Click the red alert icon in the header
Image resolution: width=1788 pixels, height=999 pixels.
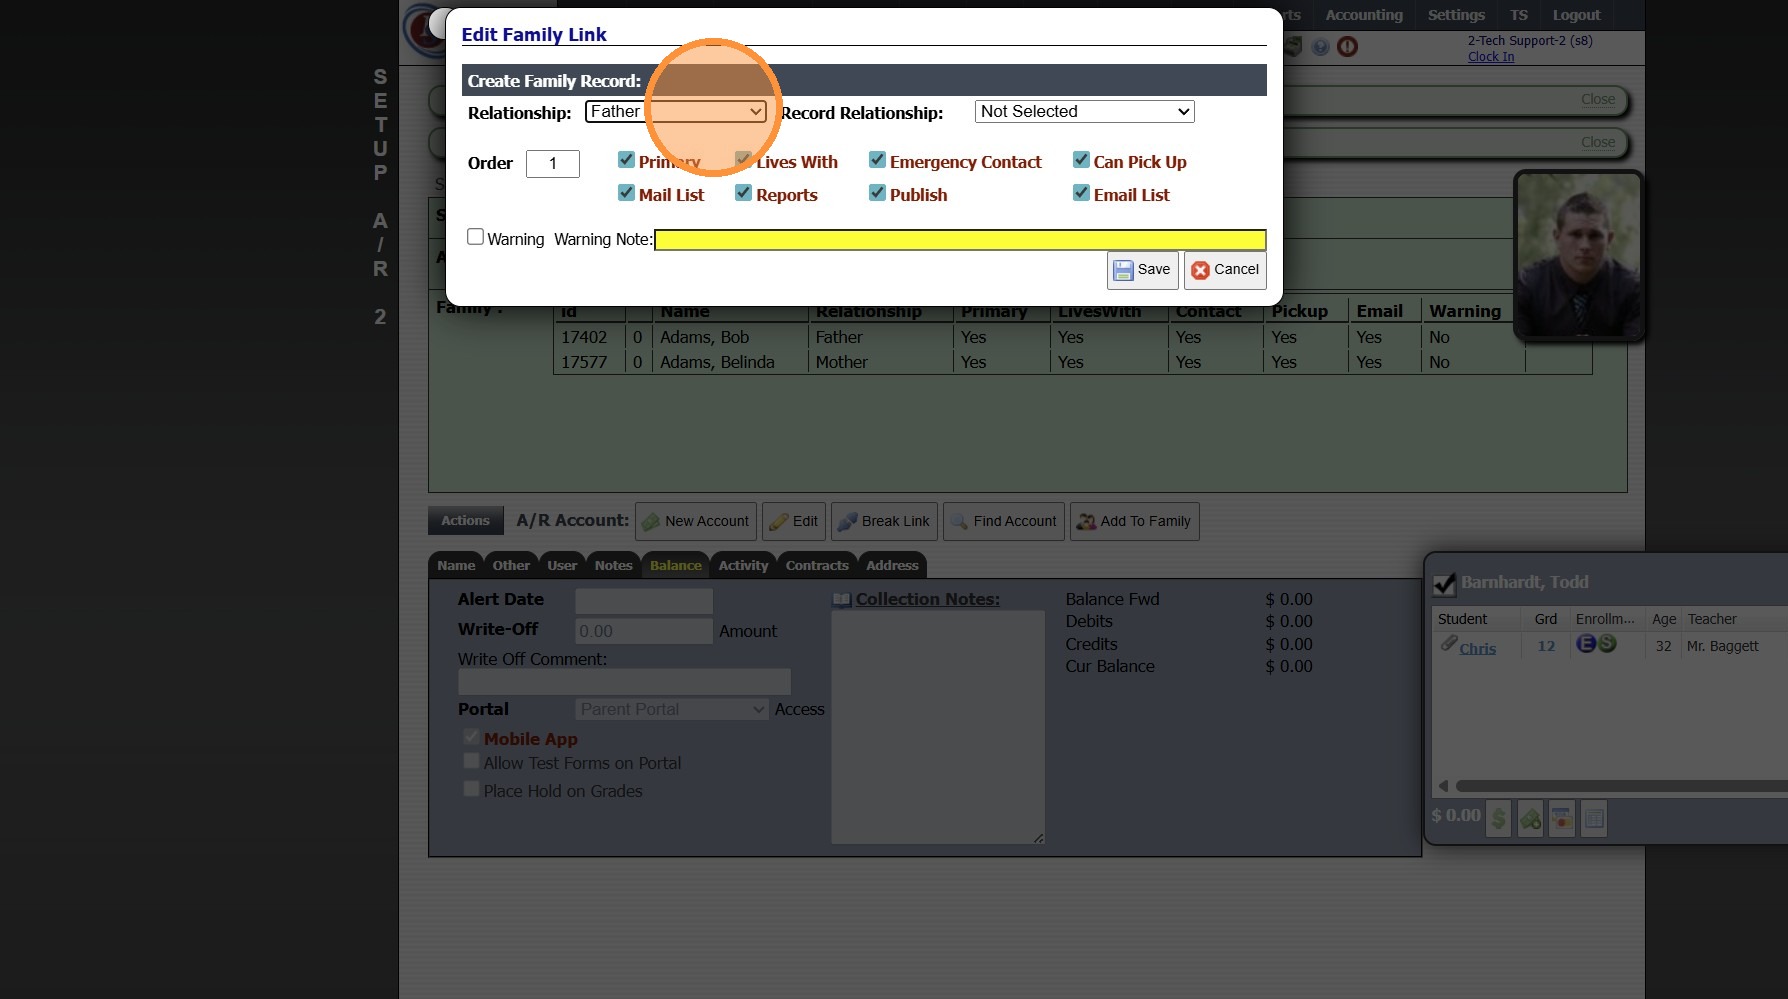pos(1347,47)
